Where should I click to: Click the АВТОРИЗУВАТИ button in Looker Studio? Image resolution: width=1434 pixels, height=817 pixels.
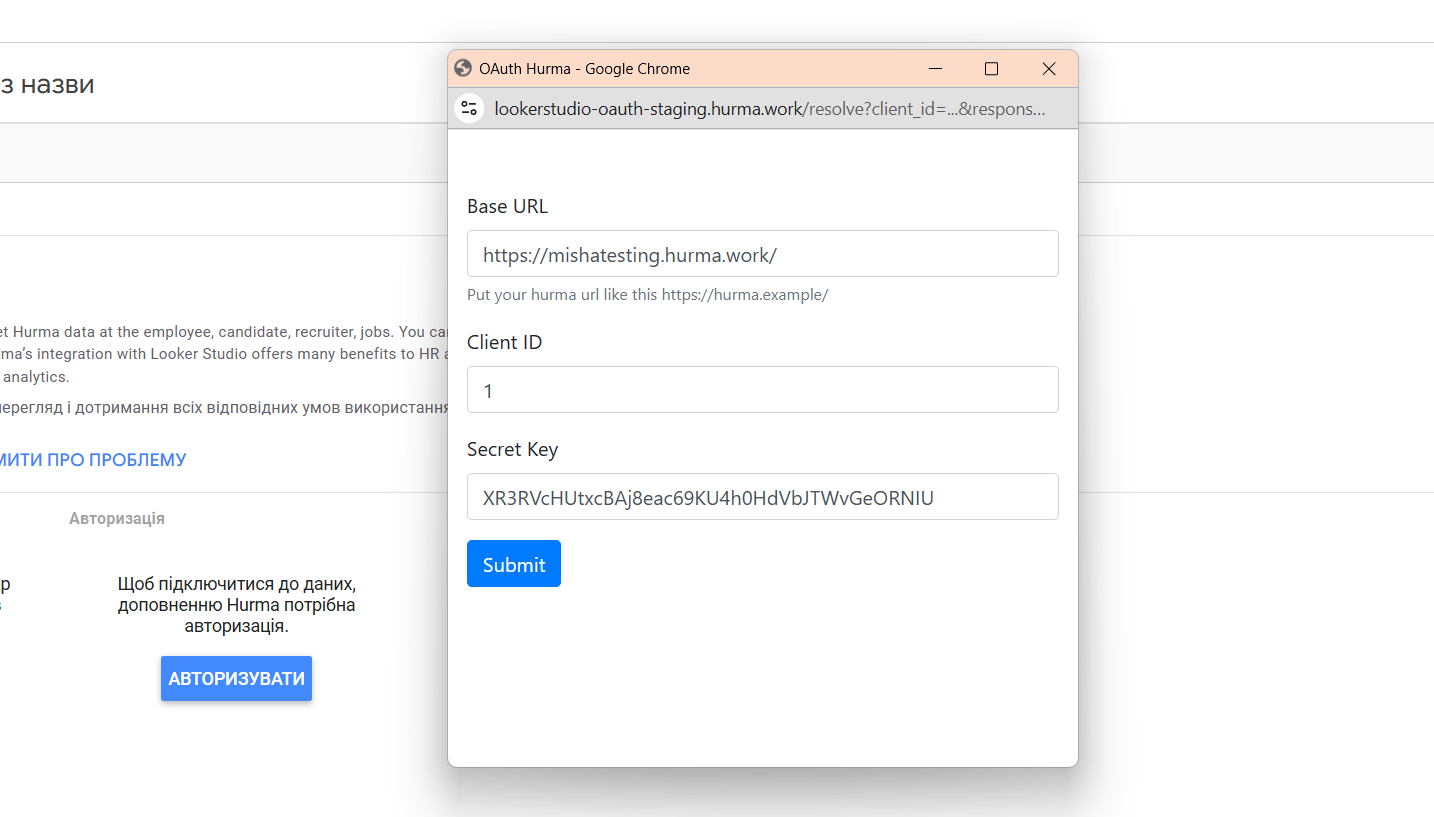[x=236, y=679]
